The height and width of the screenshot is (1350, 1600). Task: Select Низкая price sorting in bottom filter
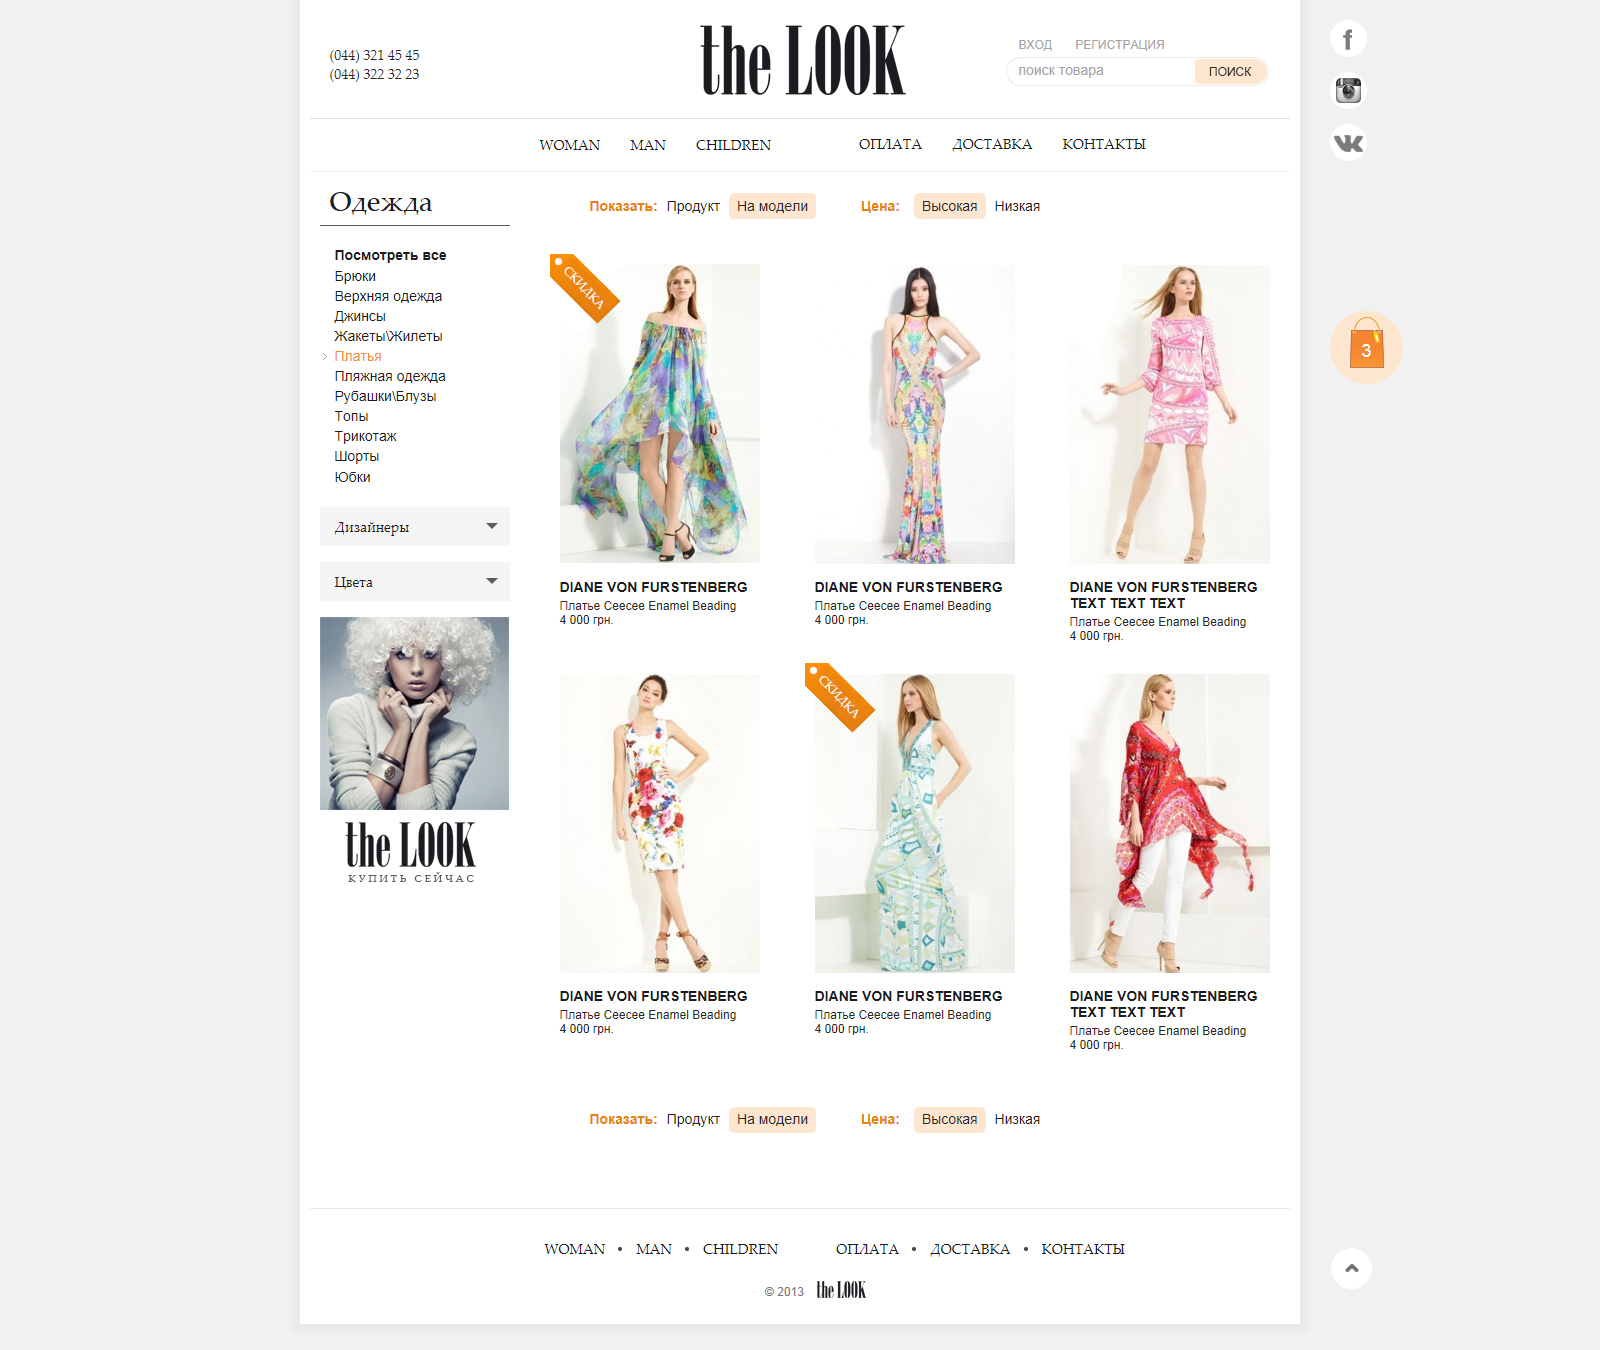pos(1017,1119)
